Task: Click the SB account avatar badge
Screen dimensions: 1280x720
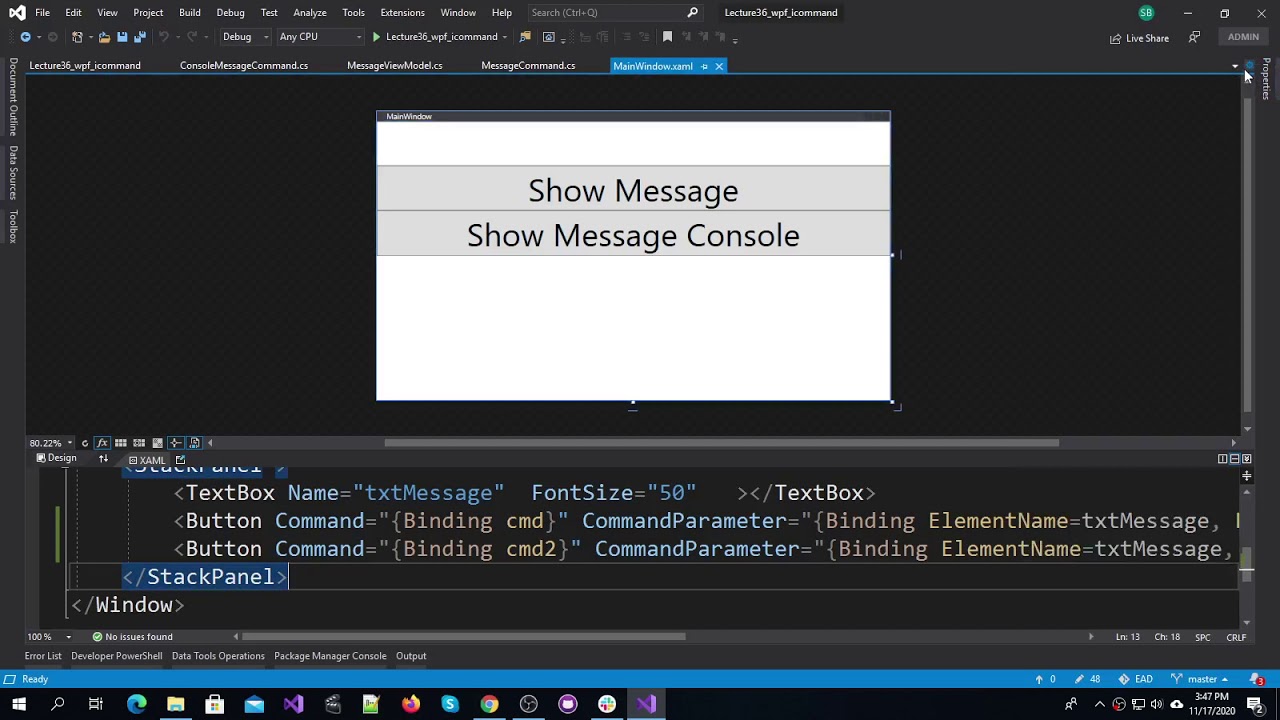Action: click(x=1146, y=13)
